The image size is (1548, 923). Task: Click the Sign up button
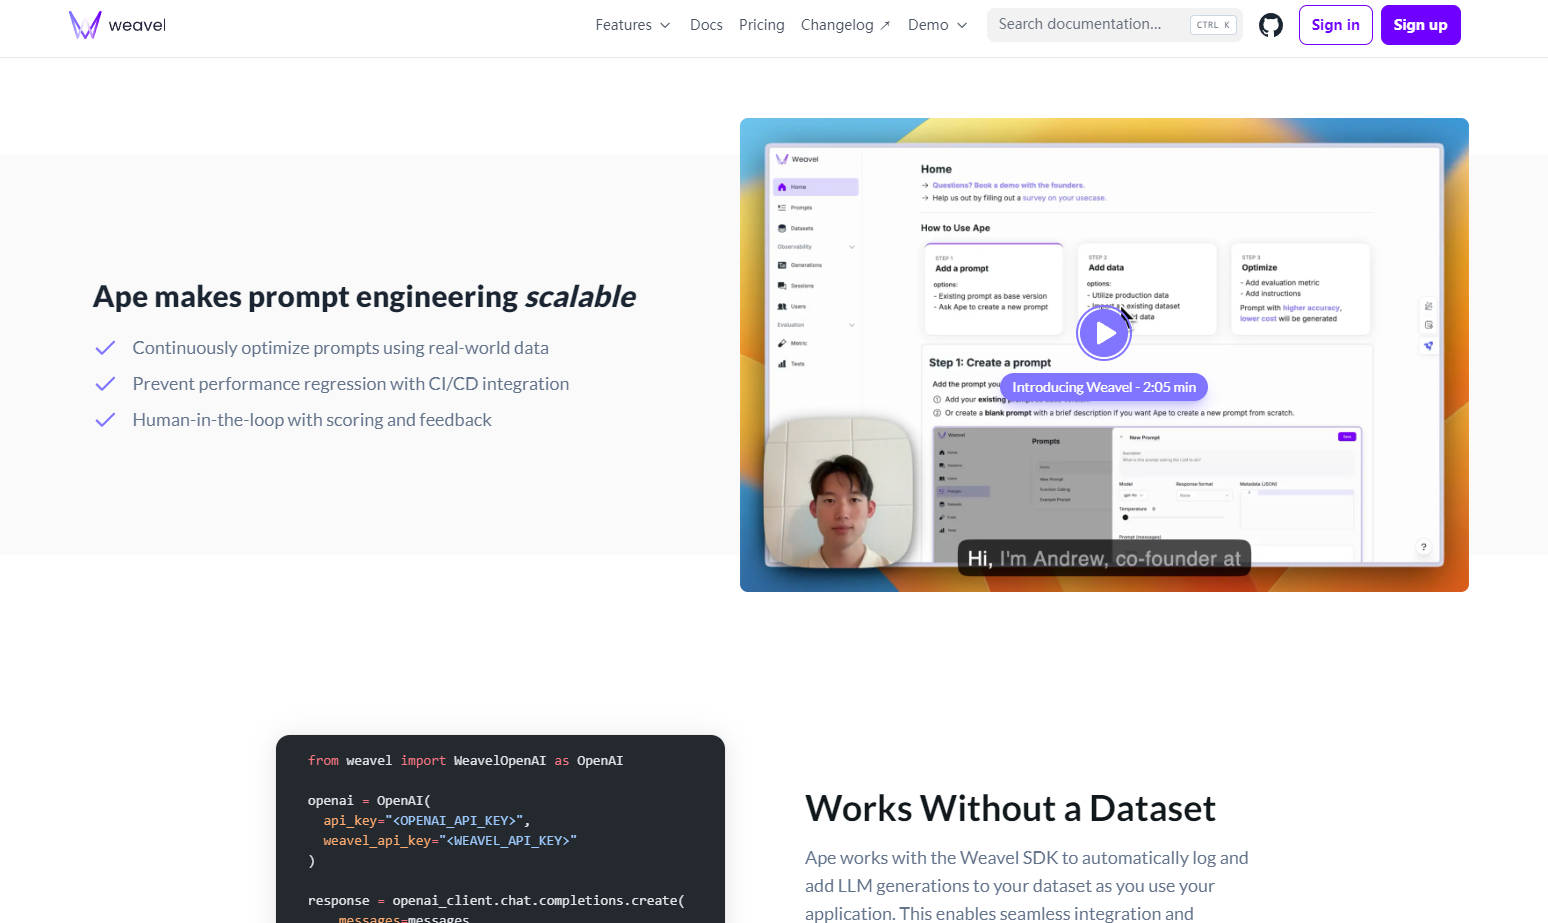(1420, 25)
